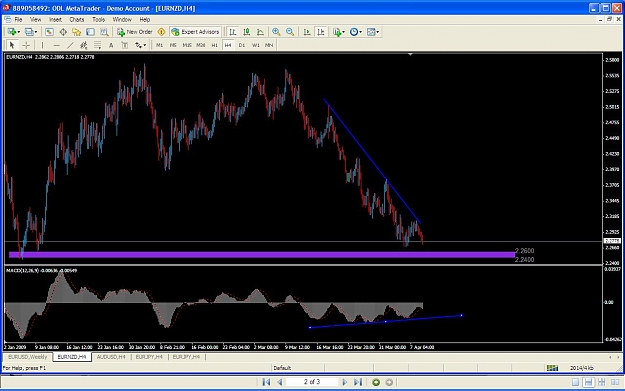Switch chart to Line Chart mode
Image resolution: width=625 pixels, height=391 pixels.
coord(260,32)
